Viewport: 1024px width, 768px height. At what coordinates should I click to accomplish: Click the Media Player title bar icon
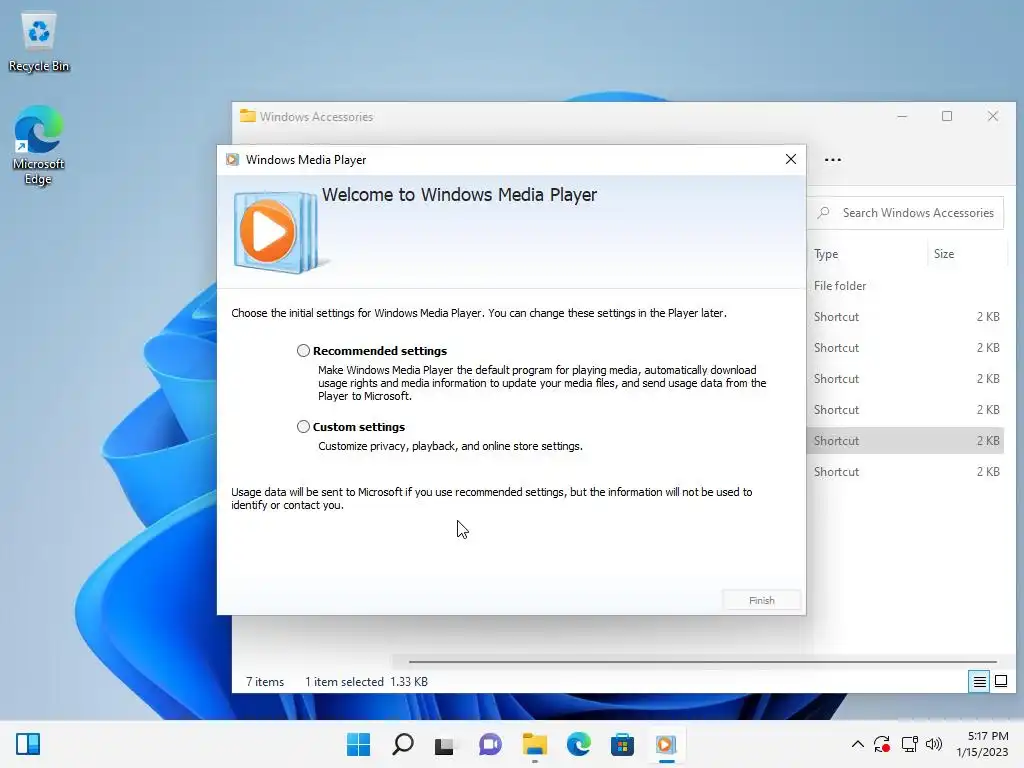pos(232,159)
